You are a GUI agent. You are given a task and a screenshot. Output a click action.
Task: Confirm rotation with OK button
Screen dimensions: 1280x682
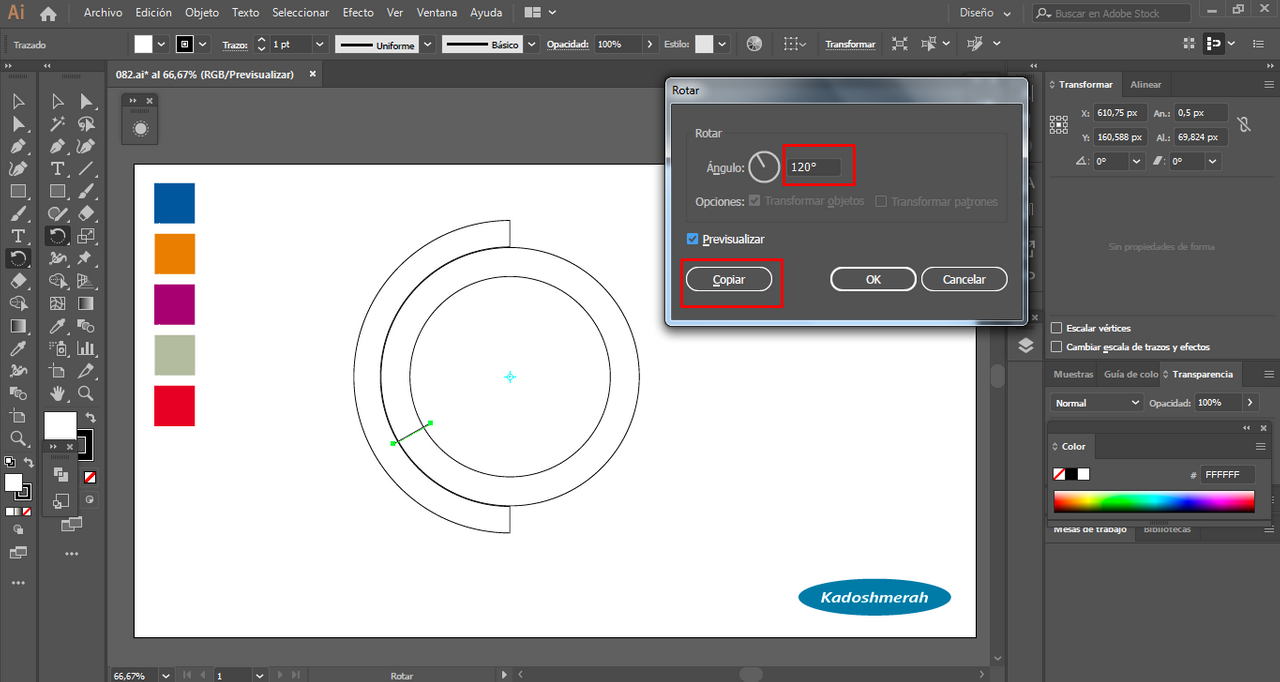[x=873, y=279]
